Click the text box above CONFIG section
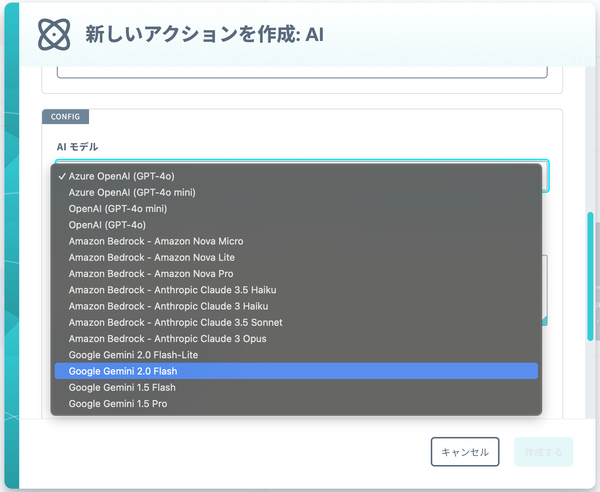 tap(302, 72)
